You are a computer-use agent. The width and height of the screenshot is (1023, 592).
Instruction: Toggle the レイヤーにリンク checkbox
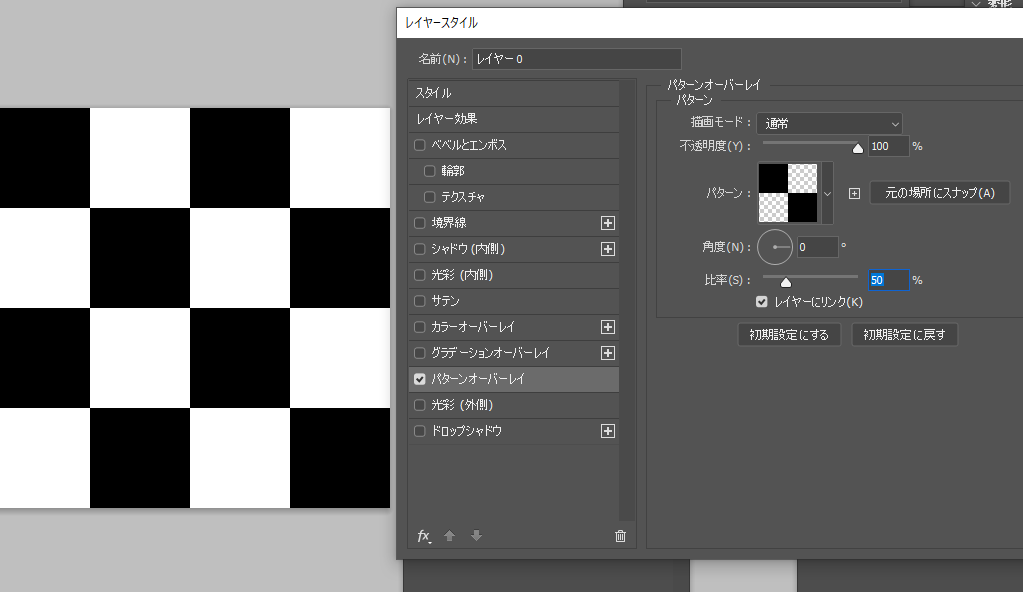click(762, 301)
